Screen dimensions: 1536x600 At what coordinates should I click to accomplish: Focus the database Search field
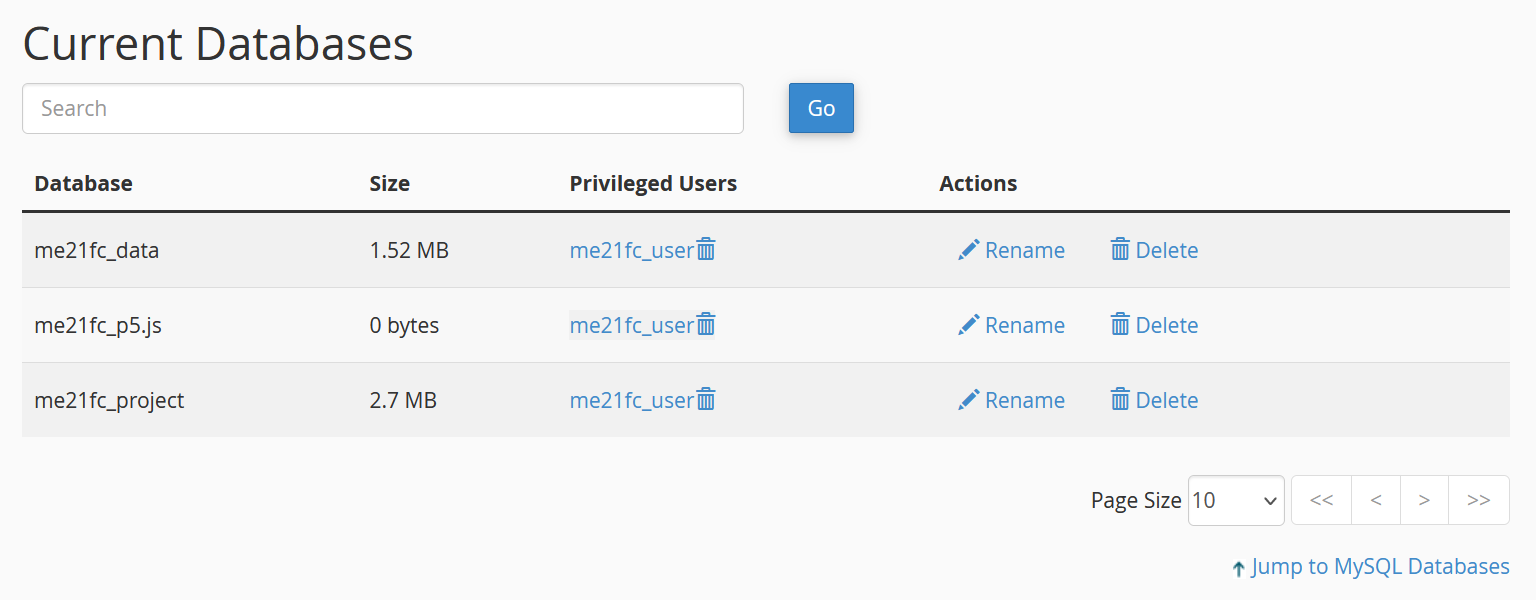pos(382,108)
